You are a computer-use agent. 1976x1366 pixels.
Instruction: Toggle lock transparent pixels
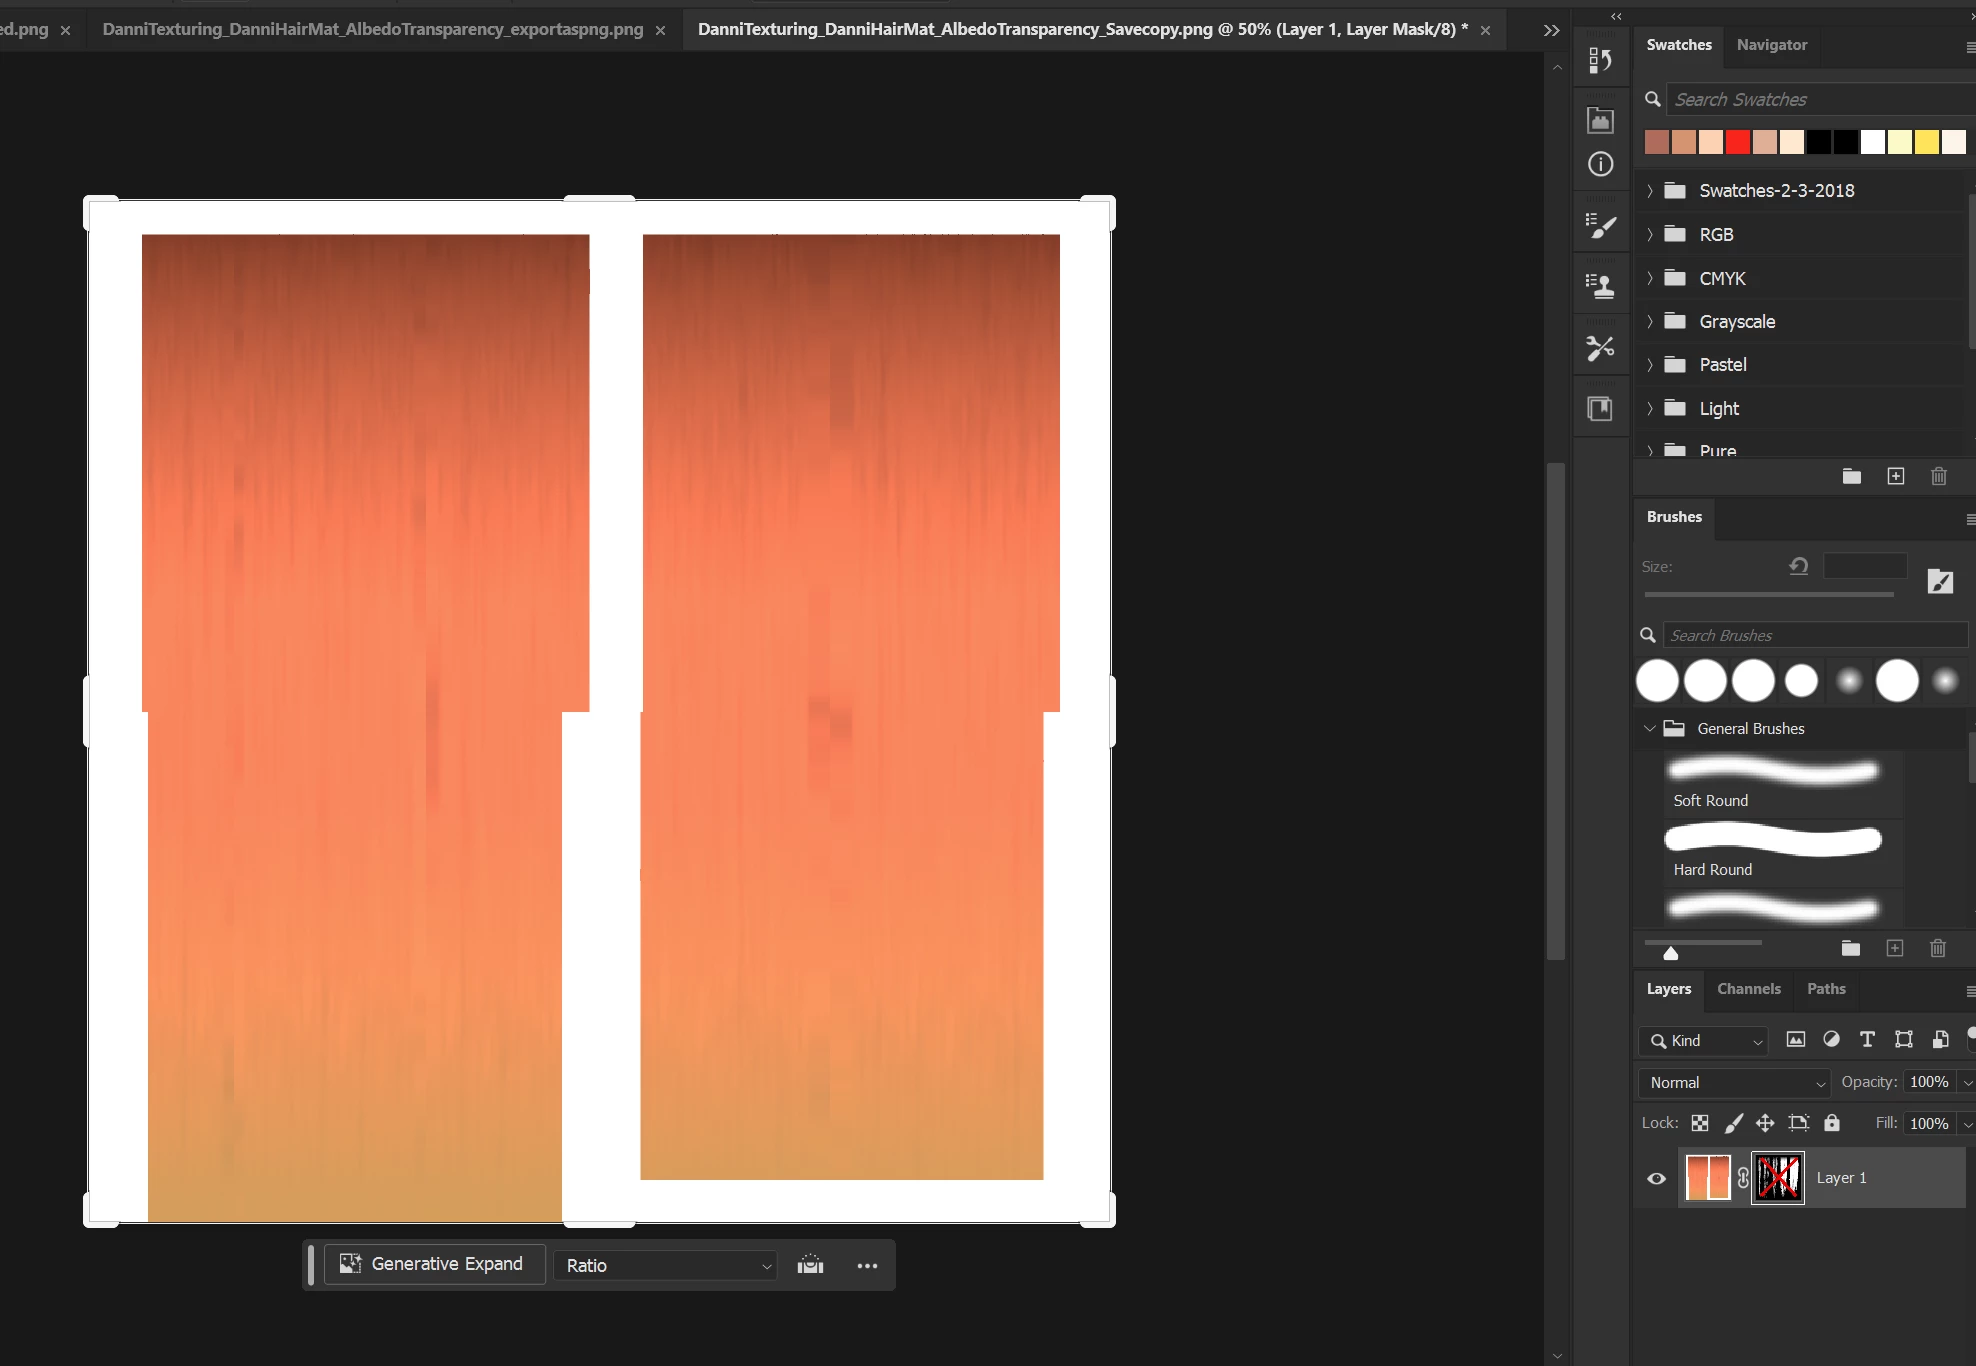pos(1700,1123)
